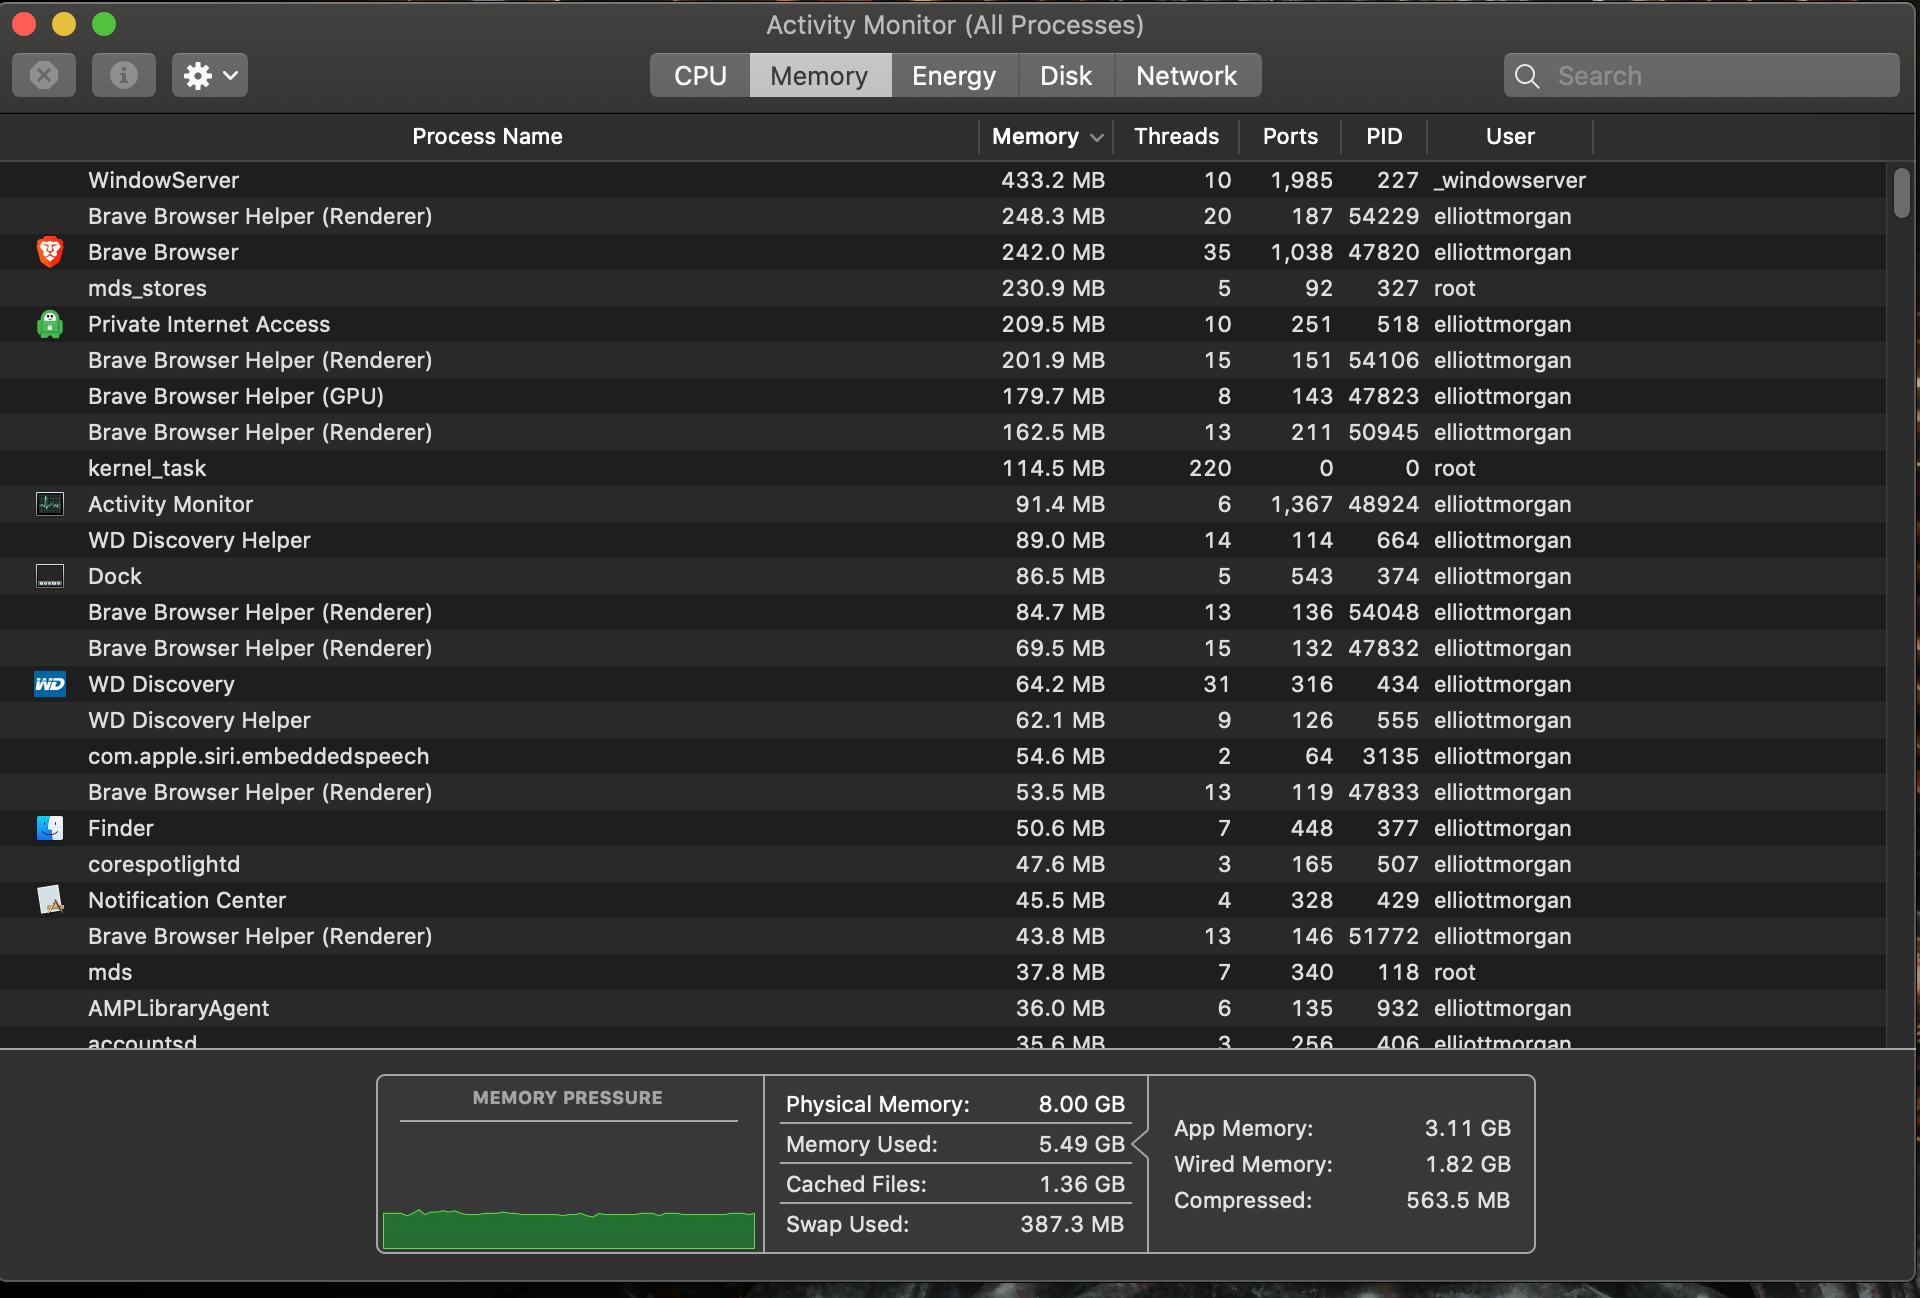
Task: Click the Dock process icon
Action: pos(50,576)
